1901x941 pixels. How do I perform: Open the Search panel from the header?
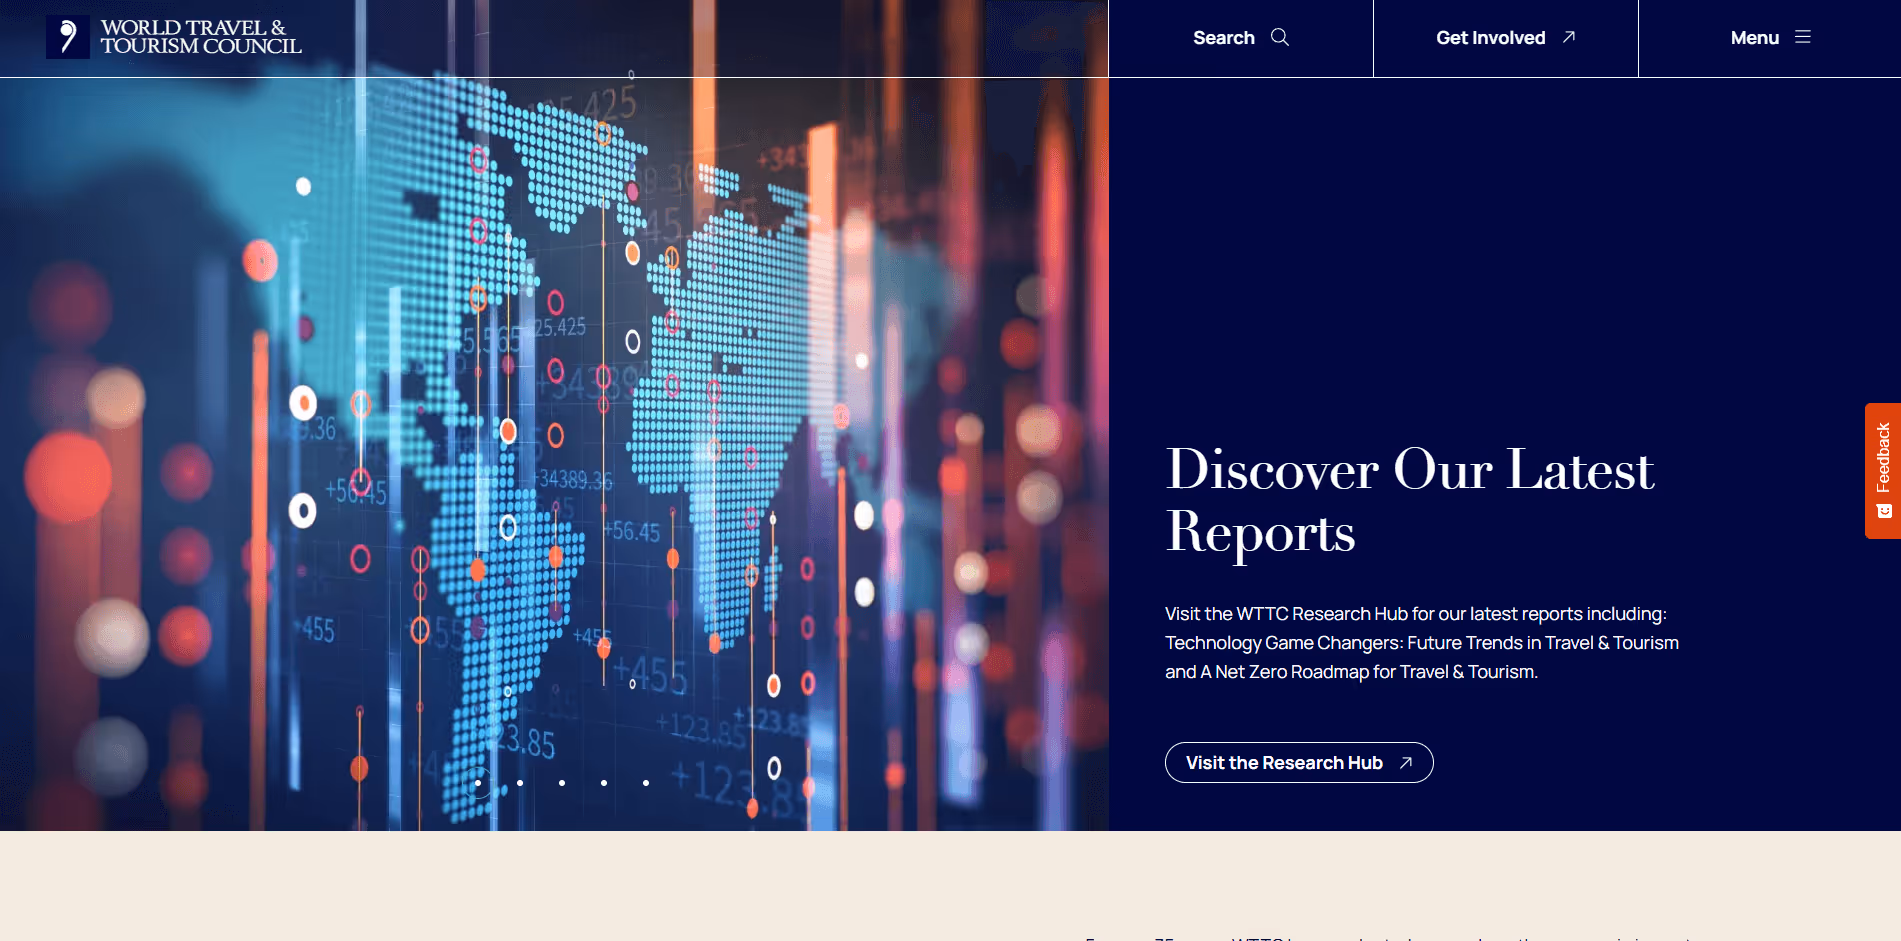pyautogui.click(x=1238, y=37)
